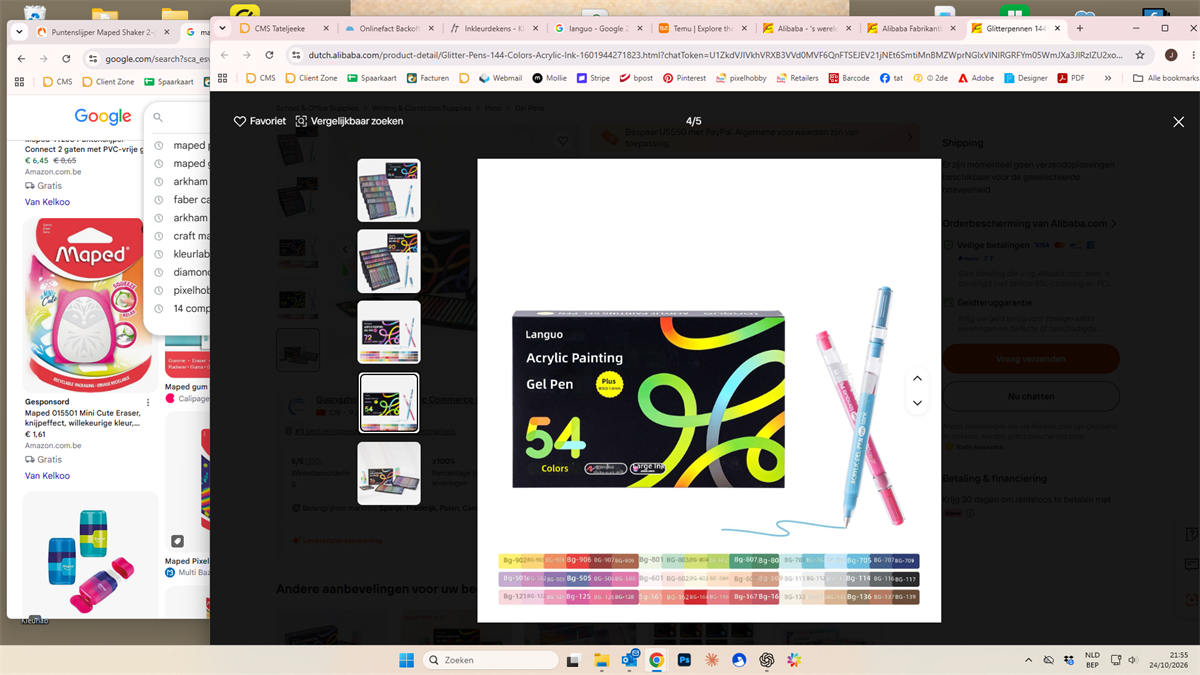Screen dimensions: 1200x675
Task: Show more bookmarks with the double chevron
Action: [1107, 78]
